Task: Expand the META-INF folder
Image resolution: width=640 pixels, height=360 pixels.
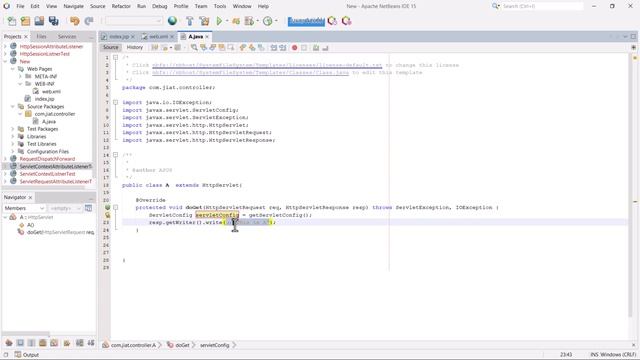Action: point(20,76)
